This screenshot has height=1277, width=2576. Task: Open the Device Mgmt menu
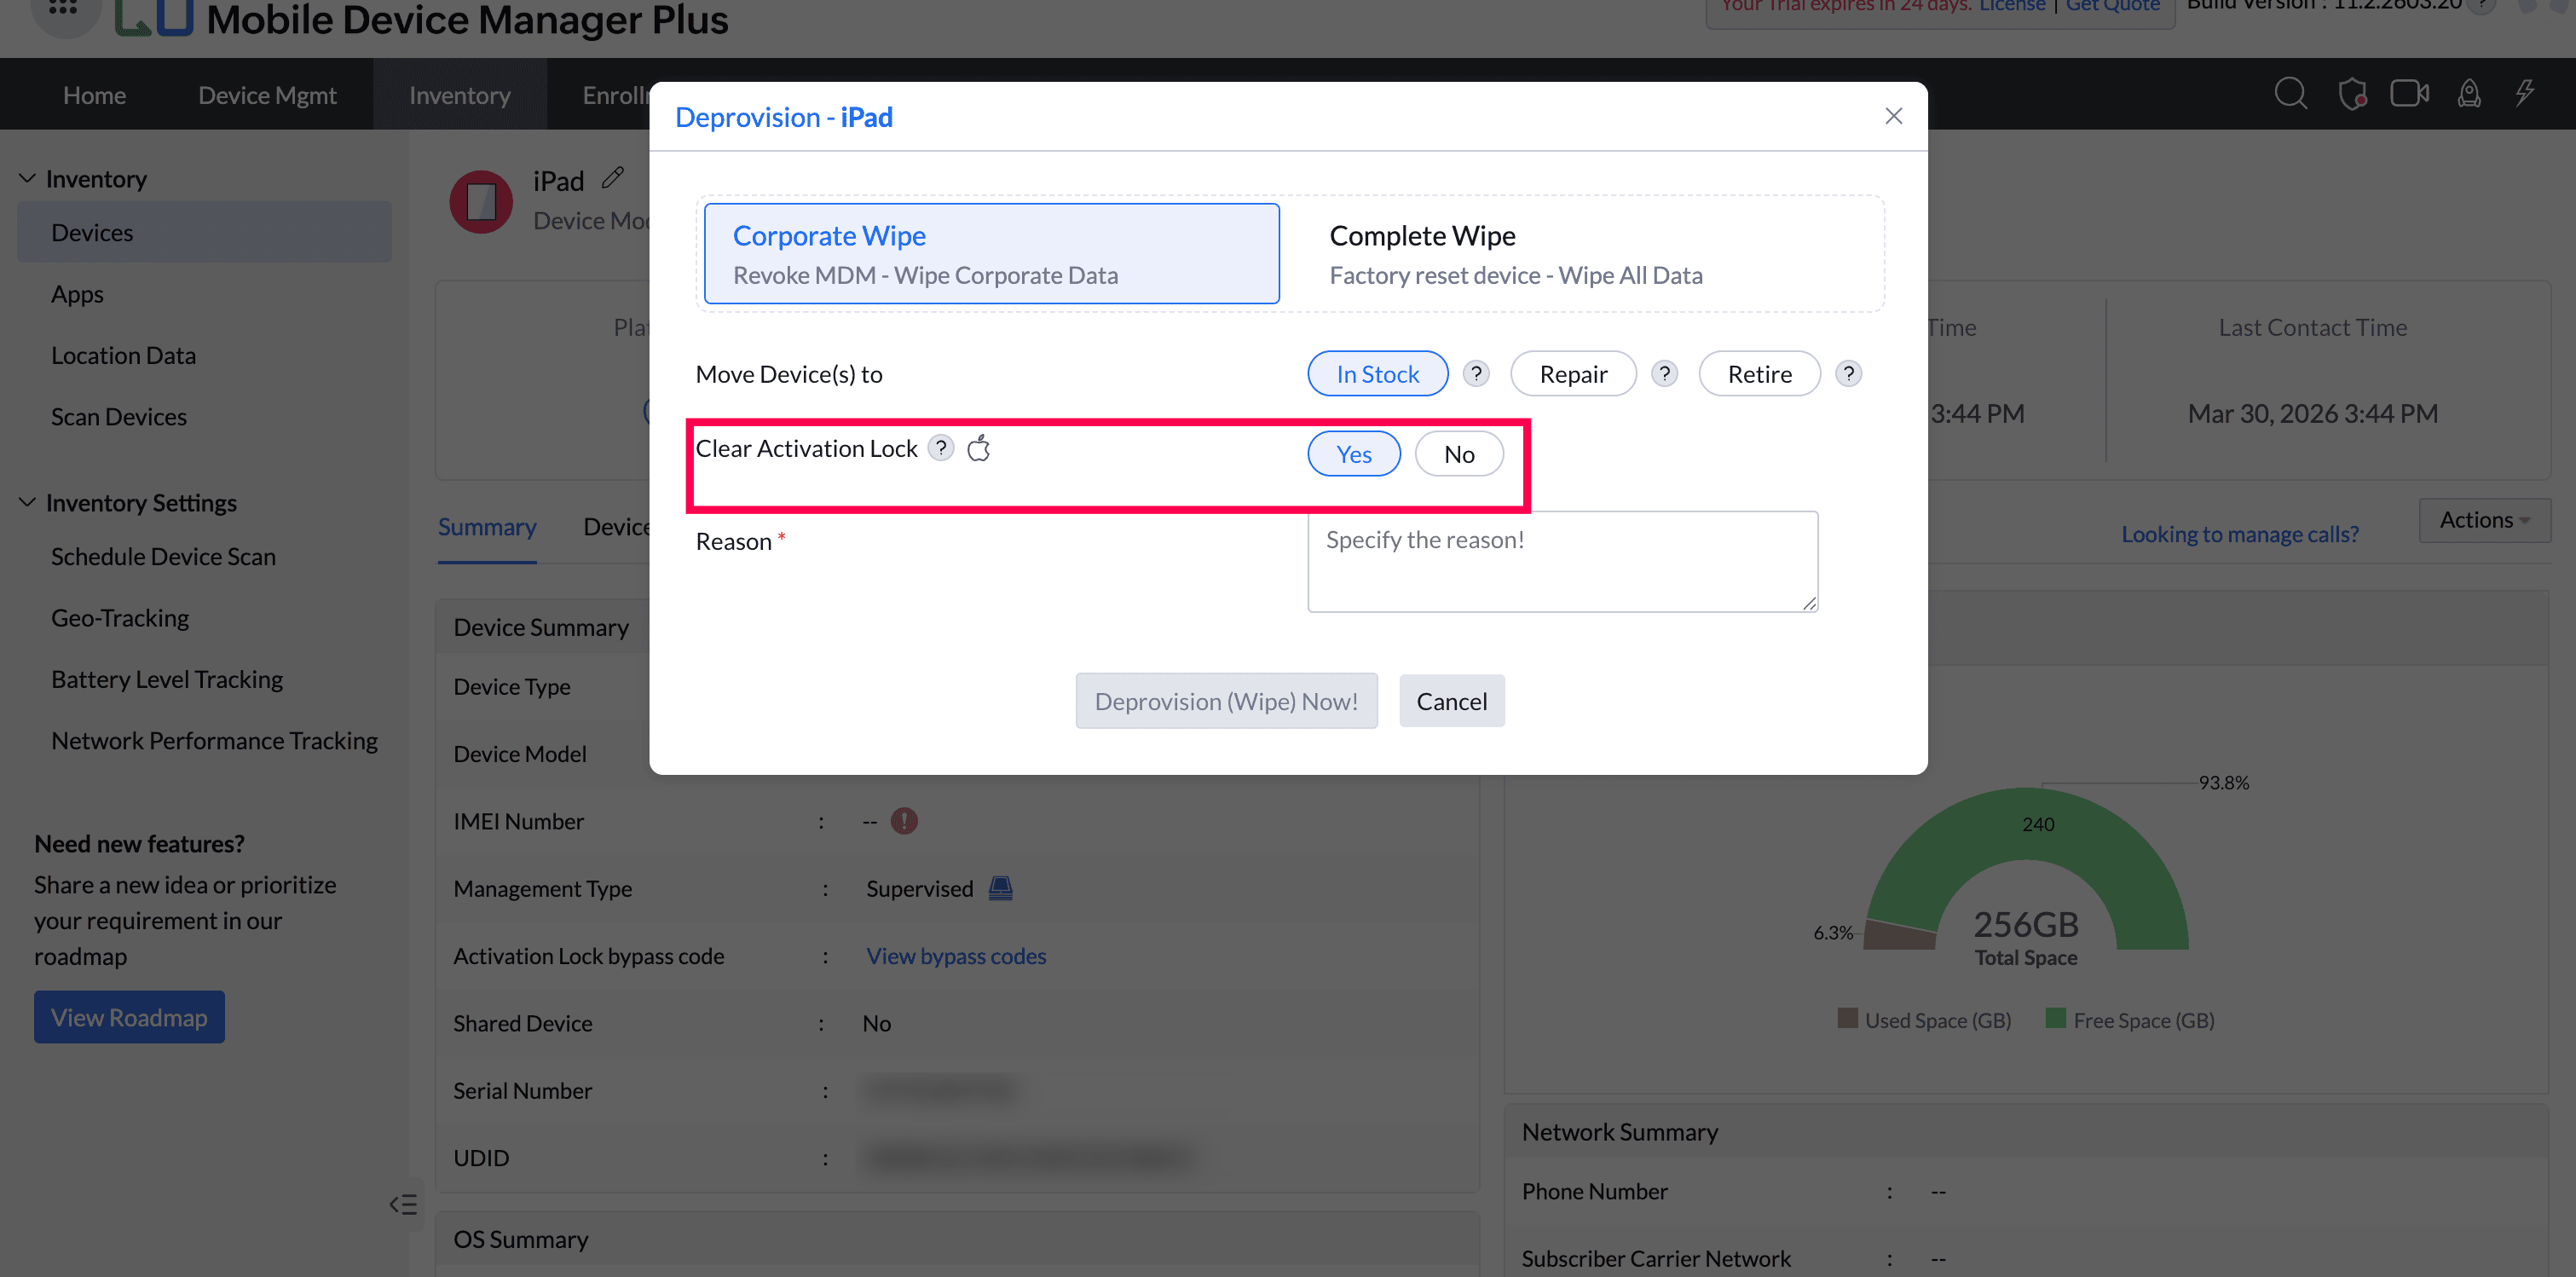pyautogui.click(x=267, y=95)
